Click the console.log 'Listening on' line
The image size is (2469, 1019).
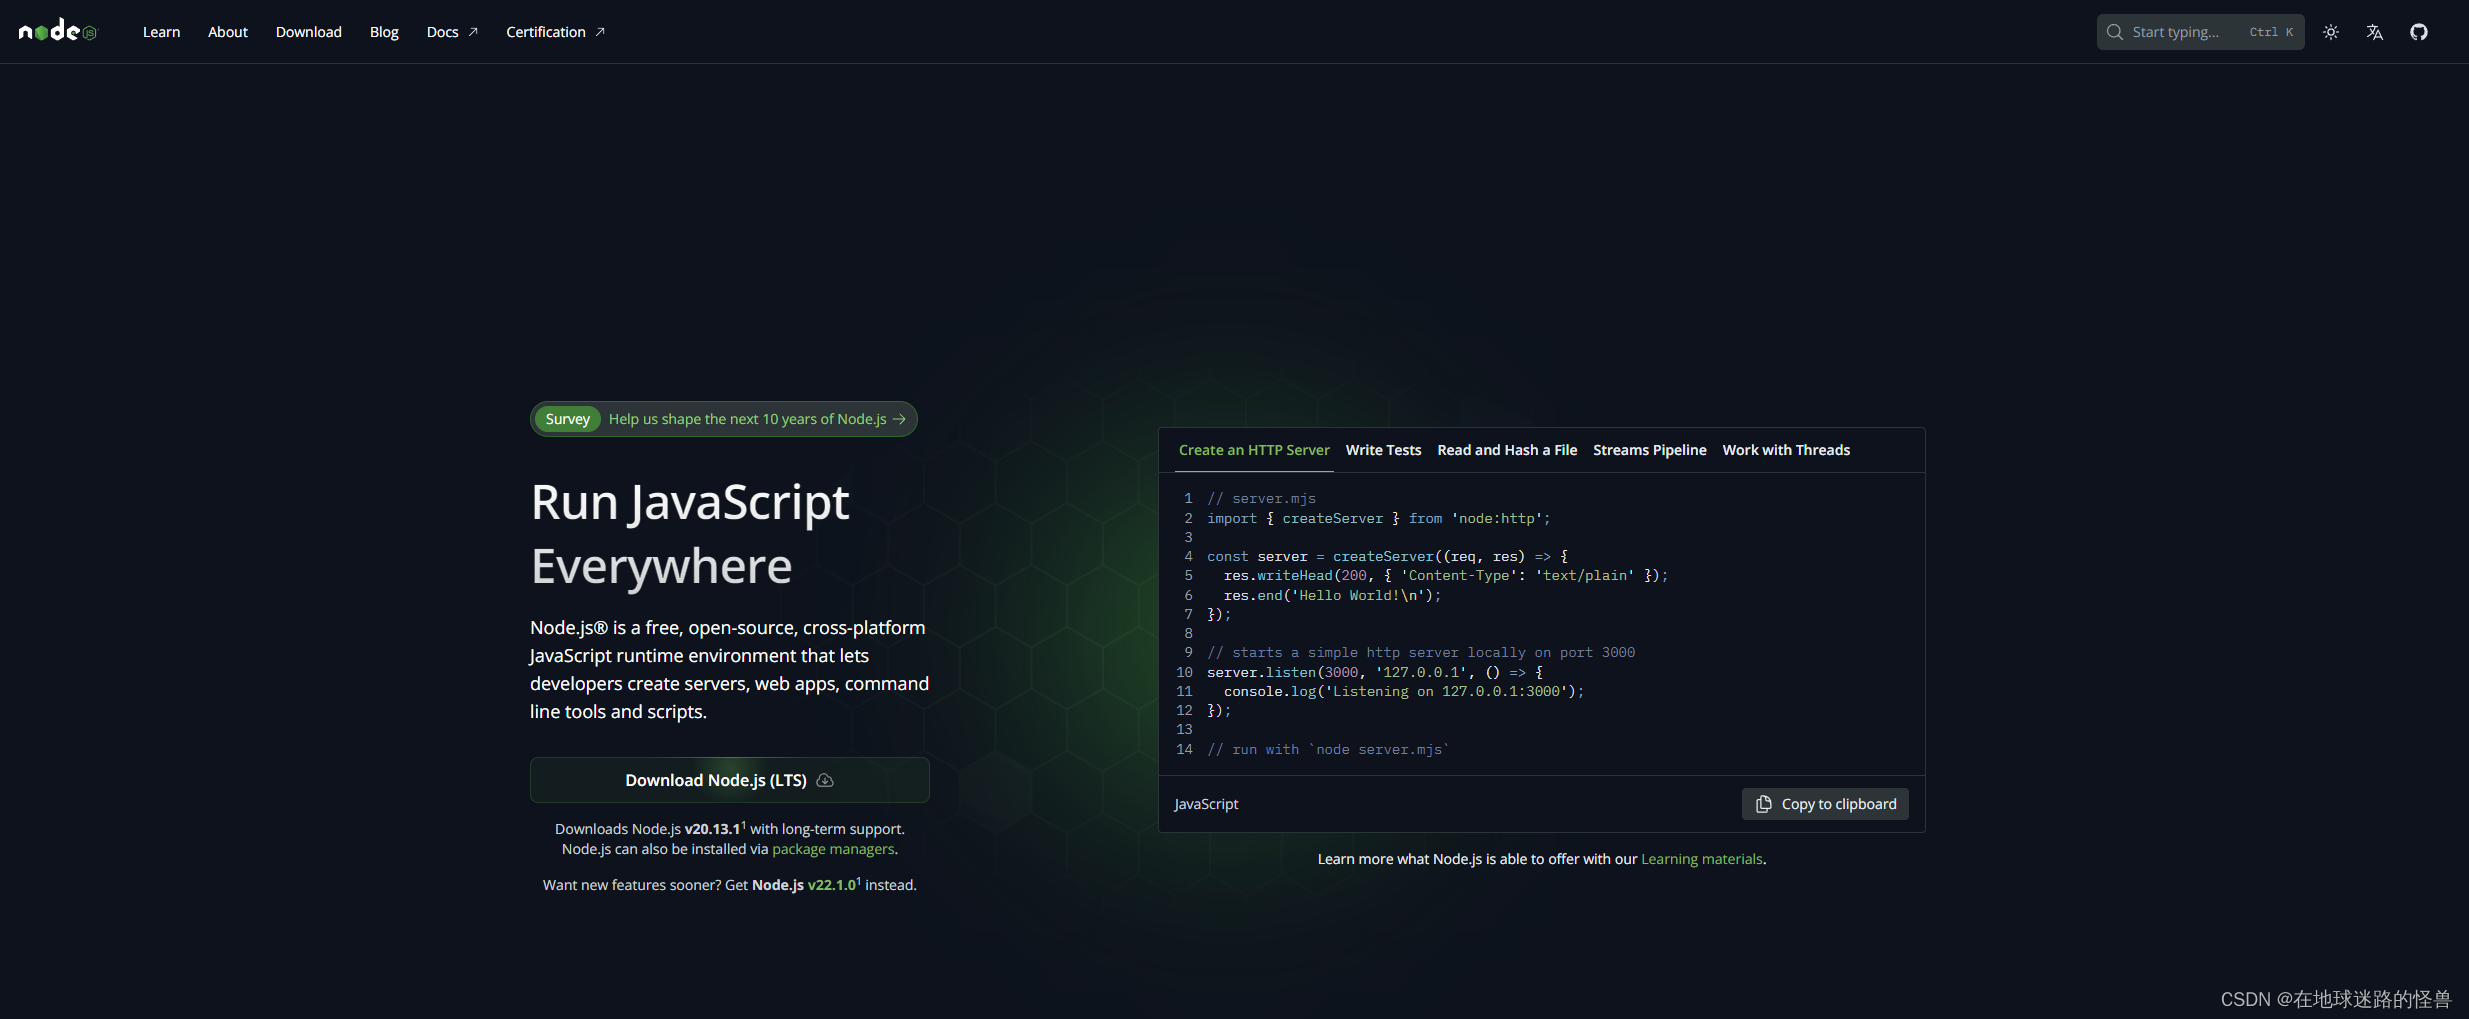1404,691
